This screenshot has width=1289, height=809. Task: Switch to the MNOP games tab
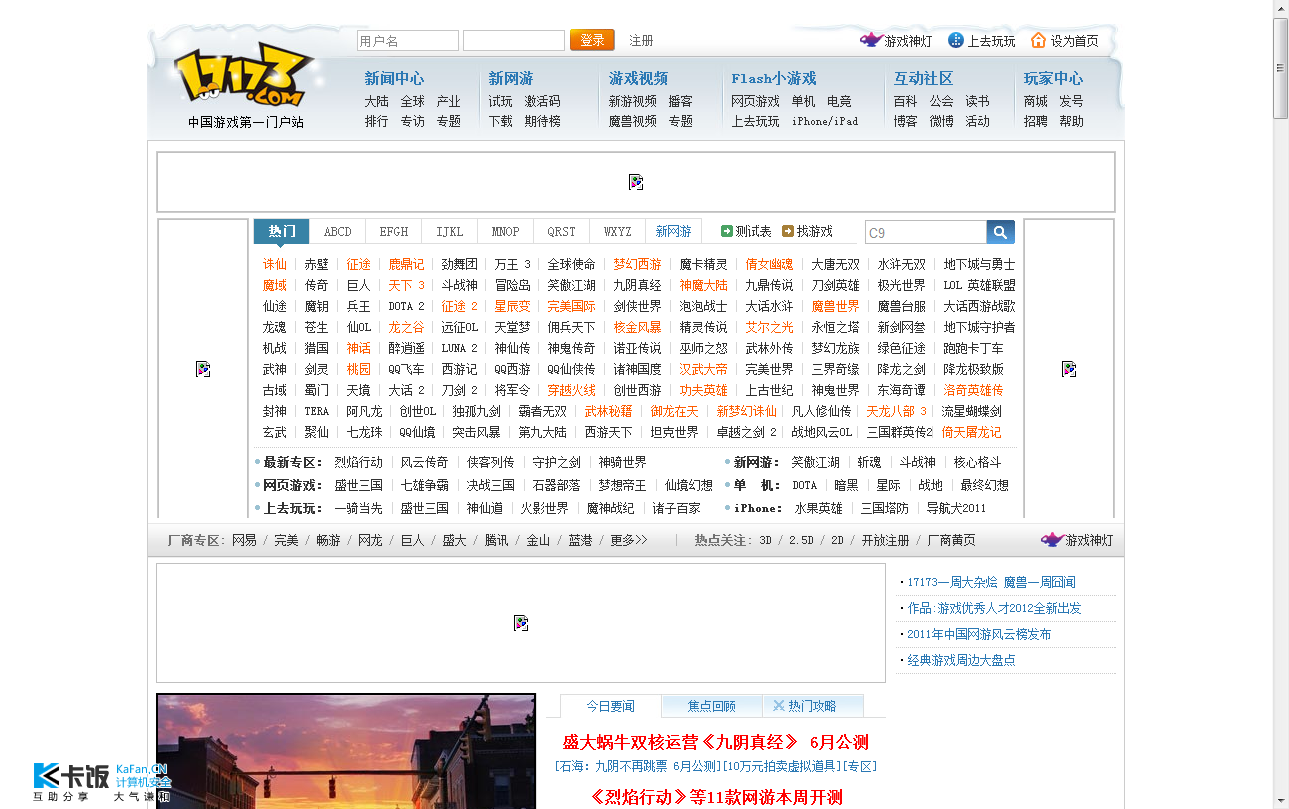pos(506,231)
